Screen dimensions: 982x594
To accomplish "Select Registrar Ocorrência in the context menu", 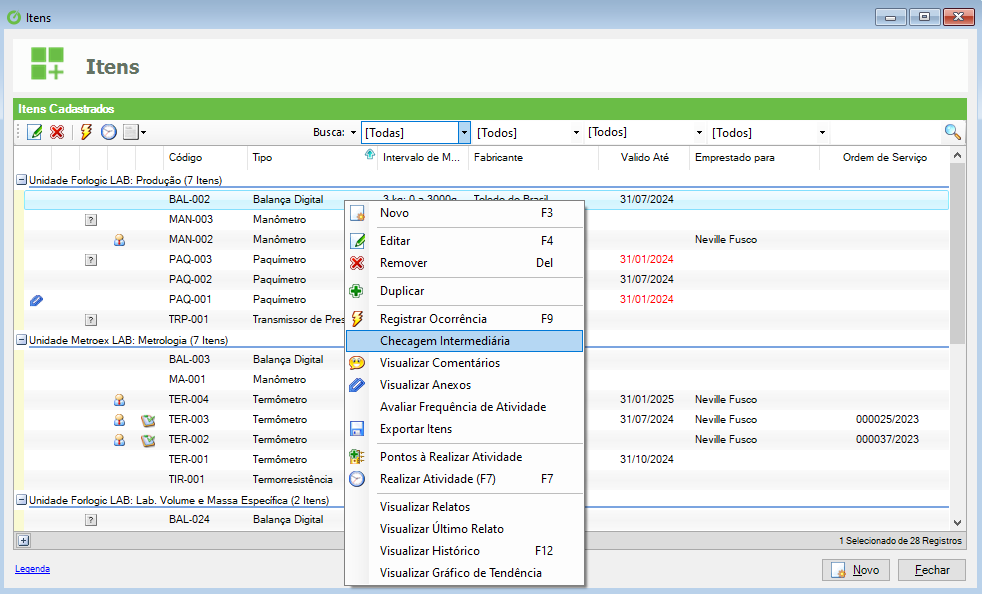I will 464,318.
